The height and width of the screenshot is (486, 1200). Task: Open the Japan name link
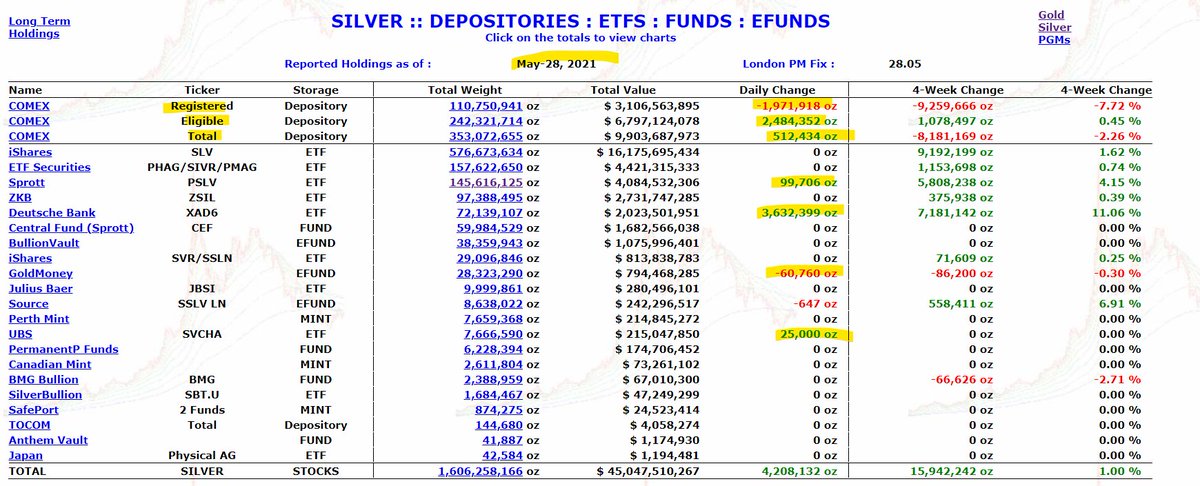point(26,455)
